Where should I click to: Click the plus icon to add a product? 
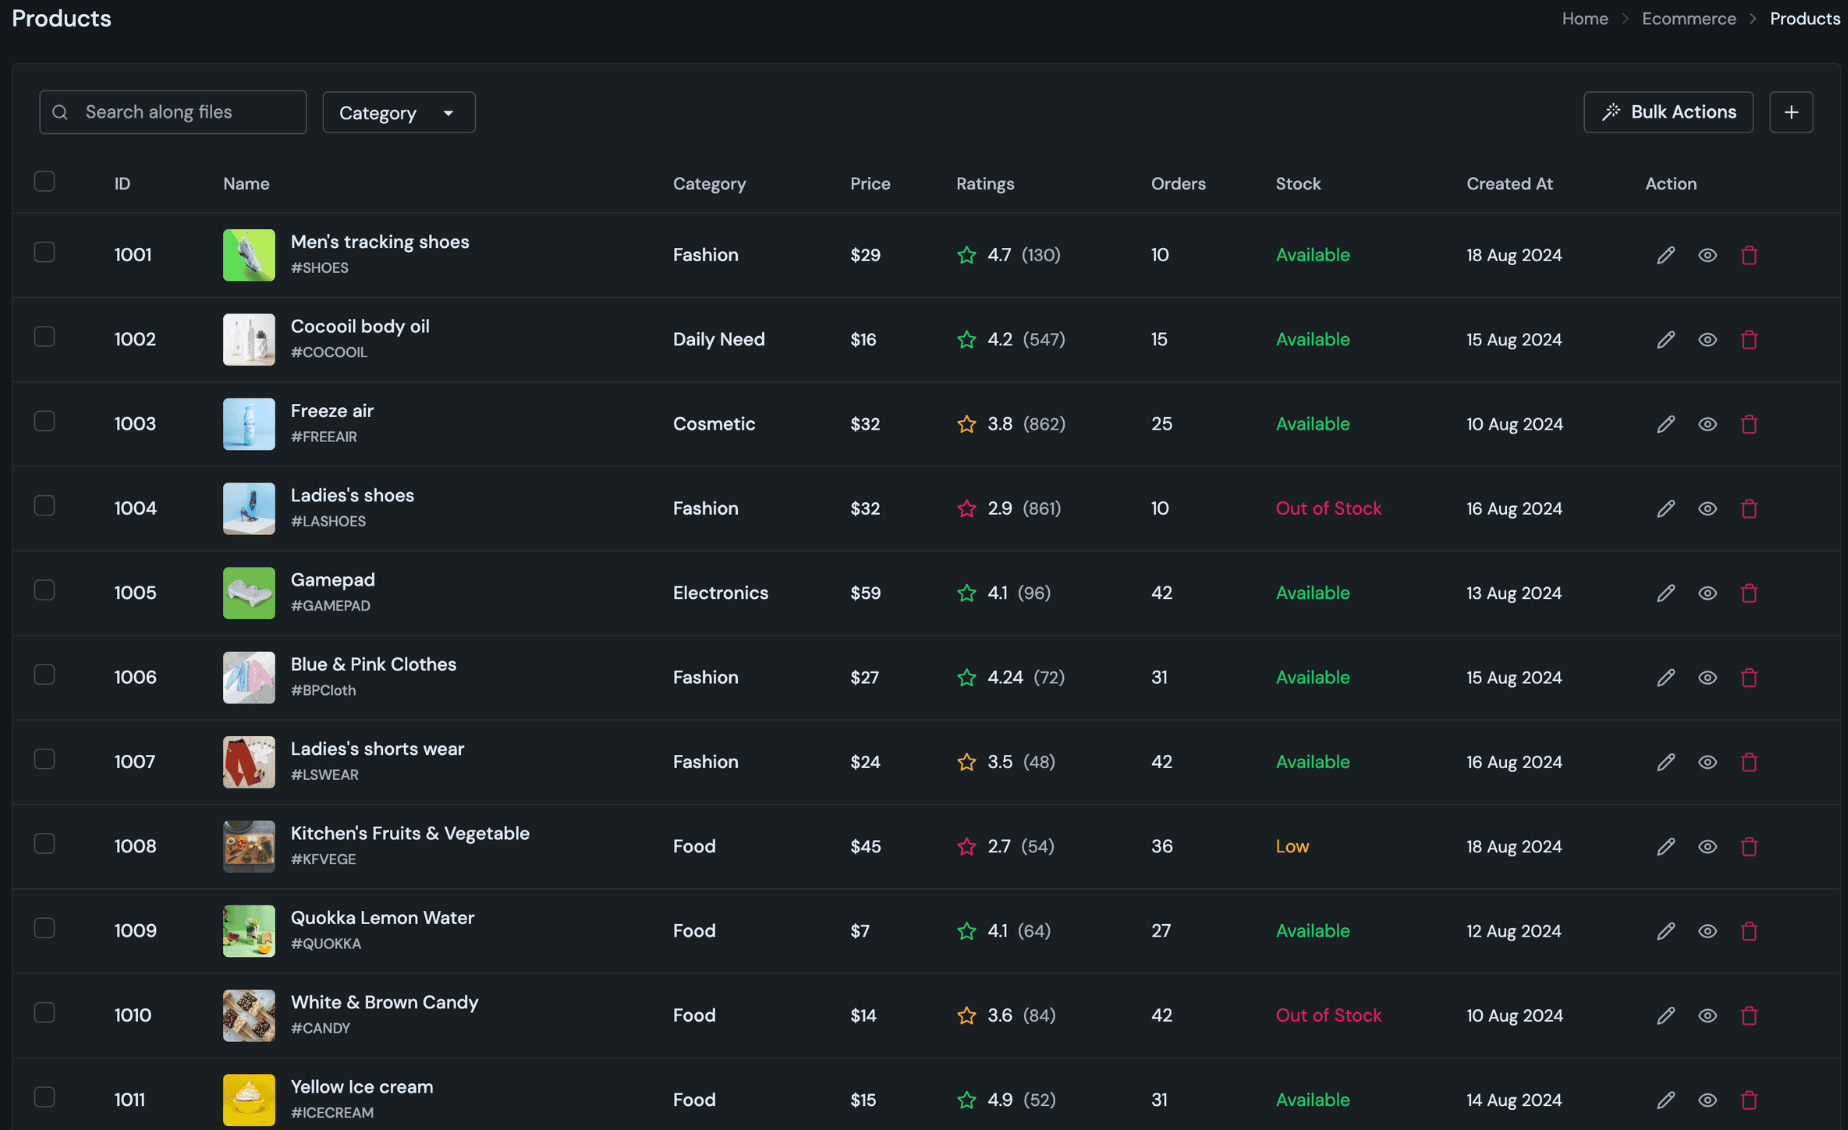[1791, 112]
